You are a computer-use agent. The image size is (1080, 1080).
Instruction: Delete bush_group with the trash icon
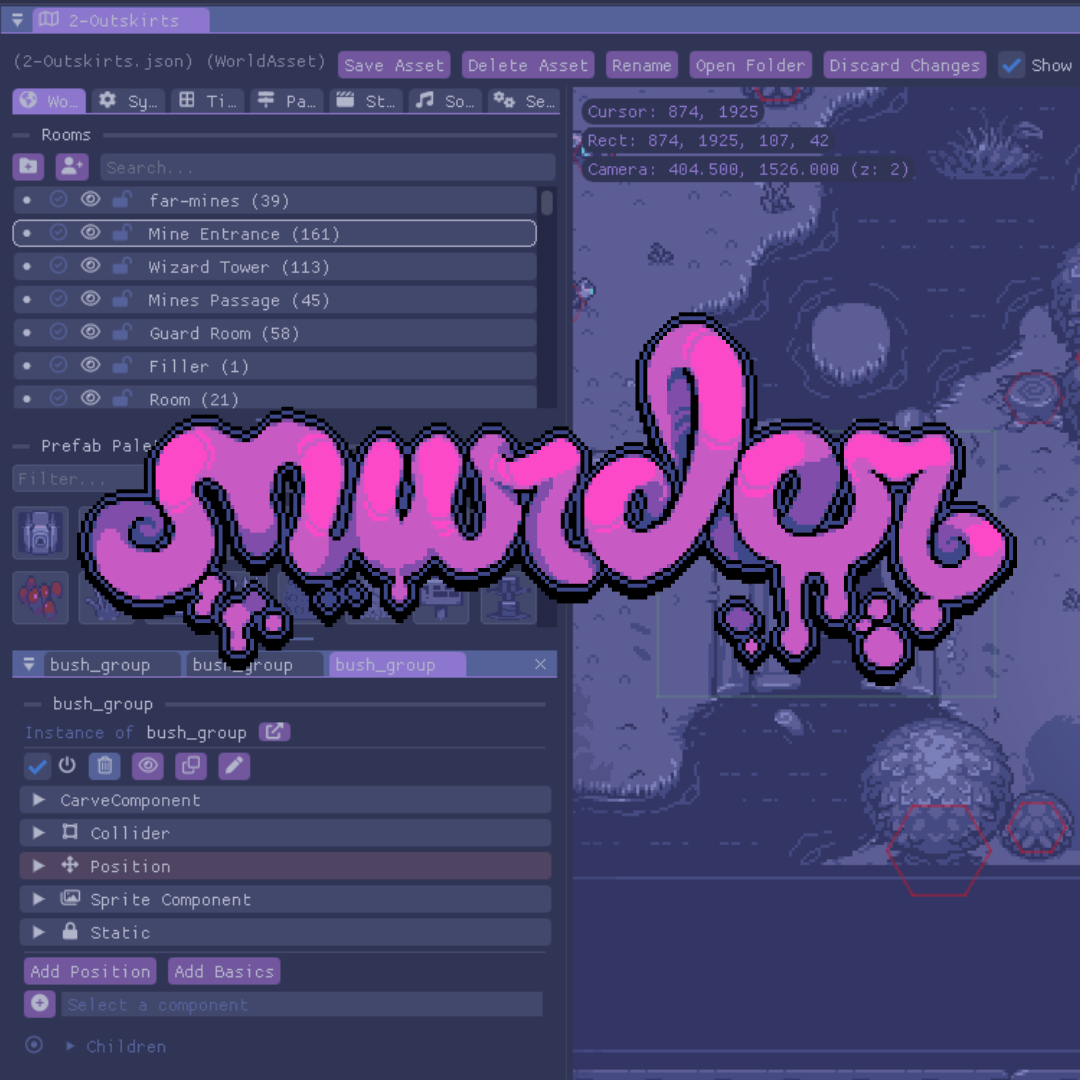(104, 766)
